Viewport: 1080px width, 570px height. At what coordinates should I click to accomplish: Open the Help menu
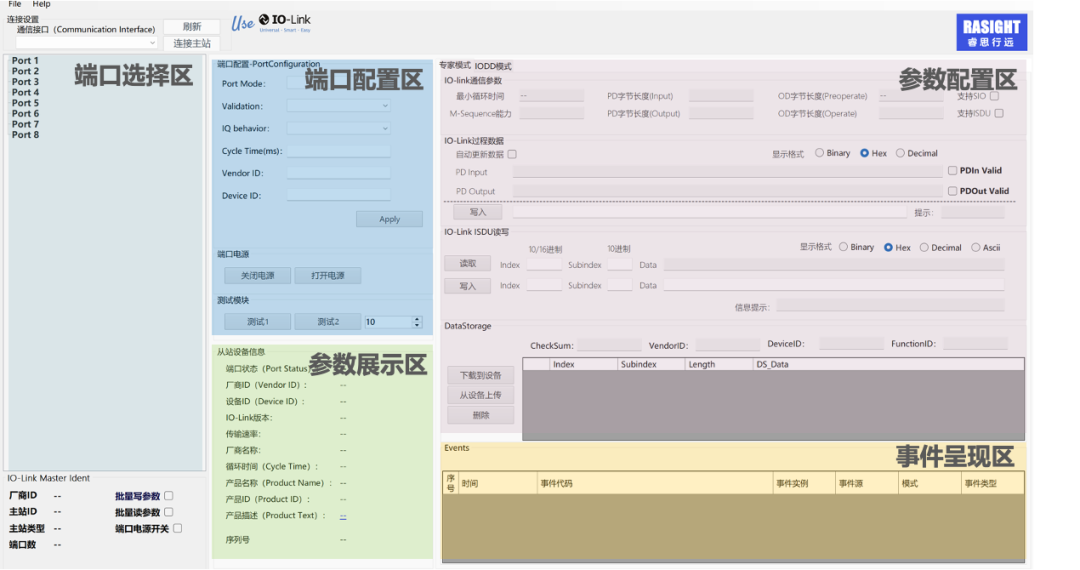(41, 4)
